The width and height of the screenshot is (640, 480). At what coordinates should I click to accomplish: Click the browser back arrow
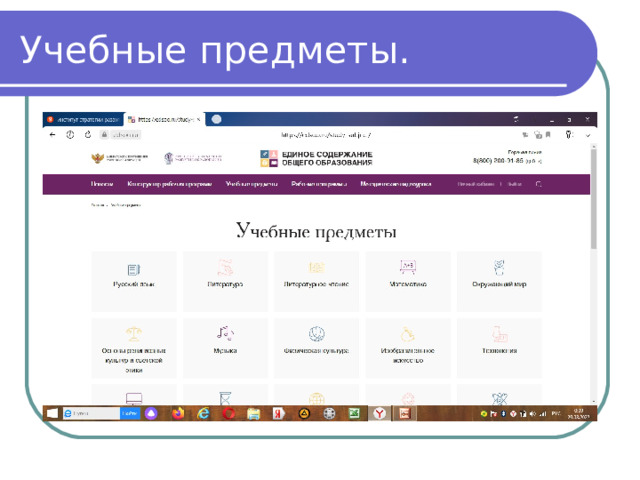pyautogui.click(x=52, y=135)
